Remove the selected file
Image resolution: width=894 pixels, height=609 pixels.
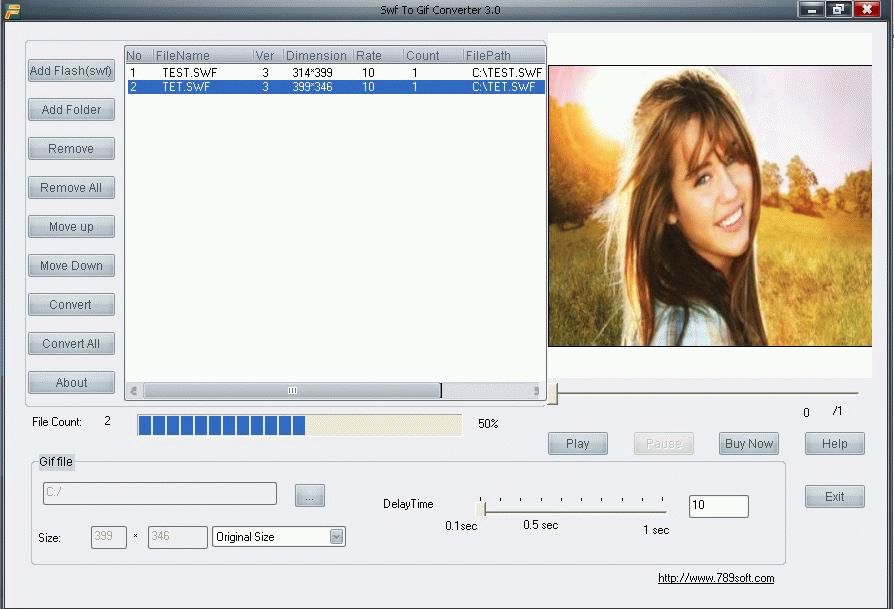[x=71, y=149]
